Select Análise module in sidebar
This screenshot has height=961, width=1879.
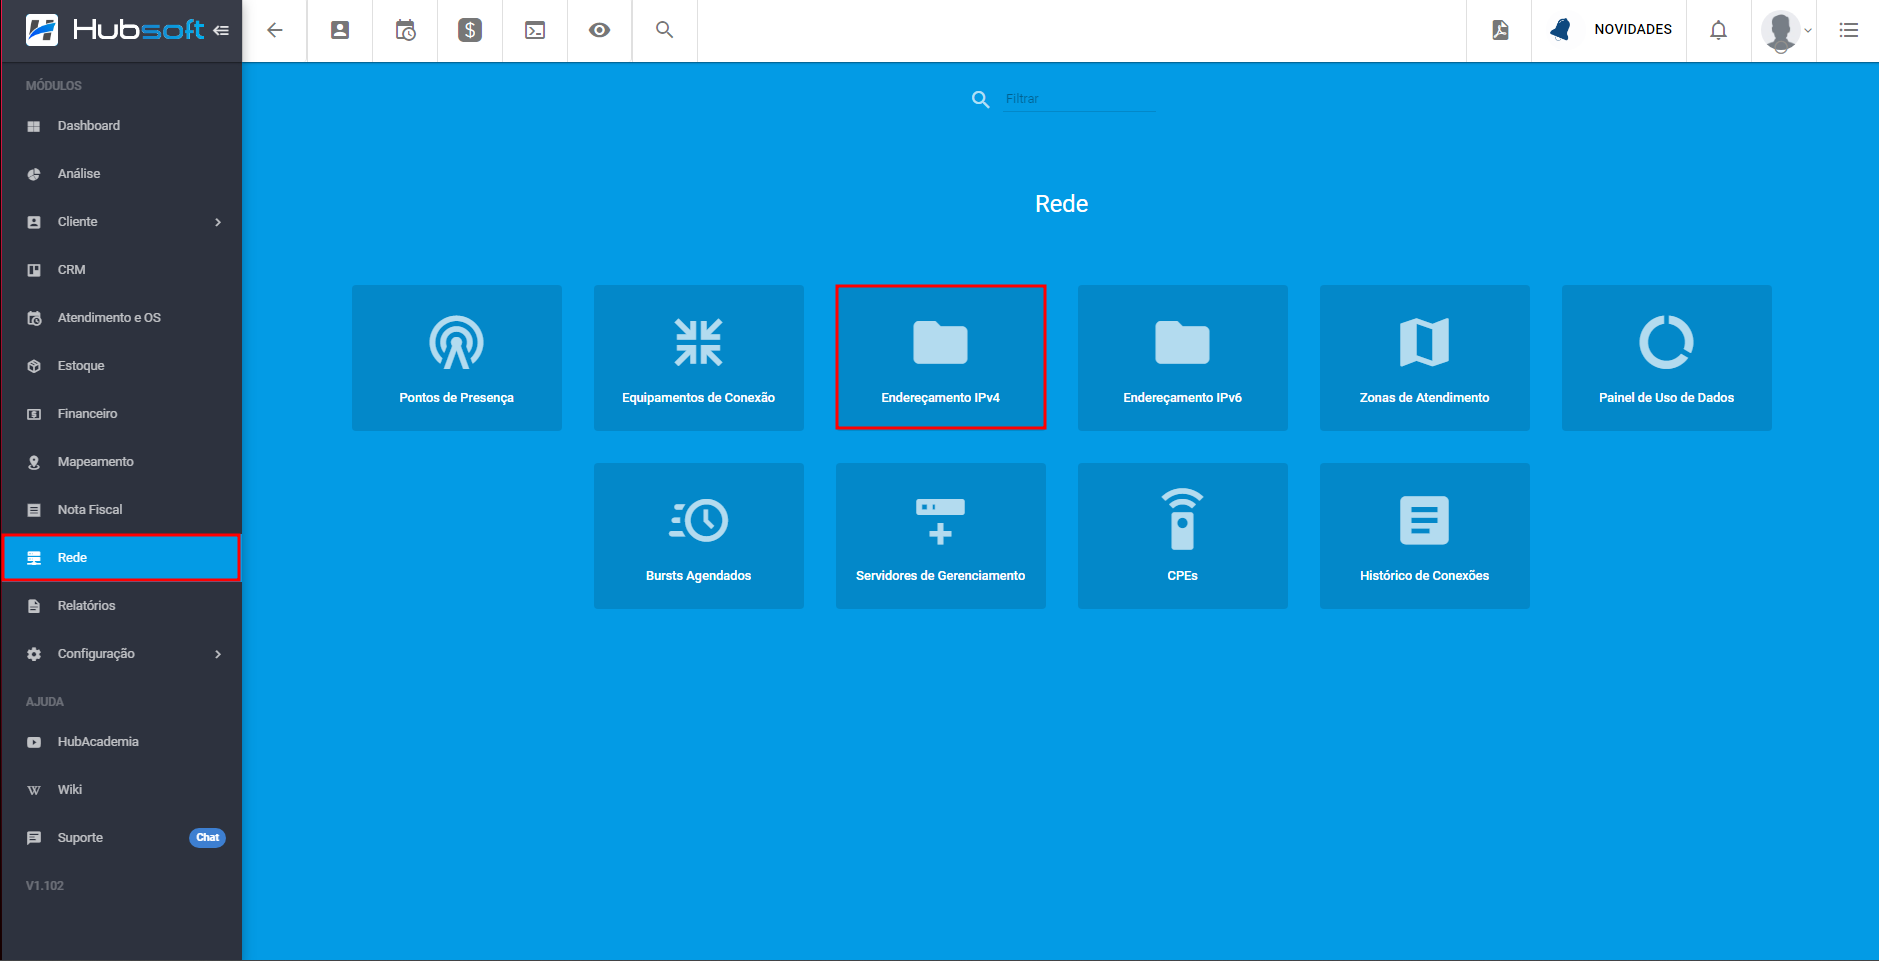click(x=121, y=174)
